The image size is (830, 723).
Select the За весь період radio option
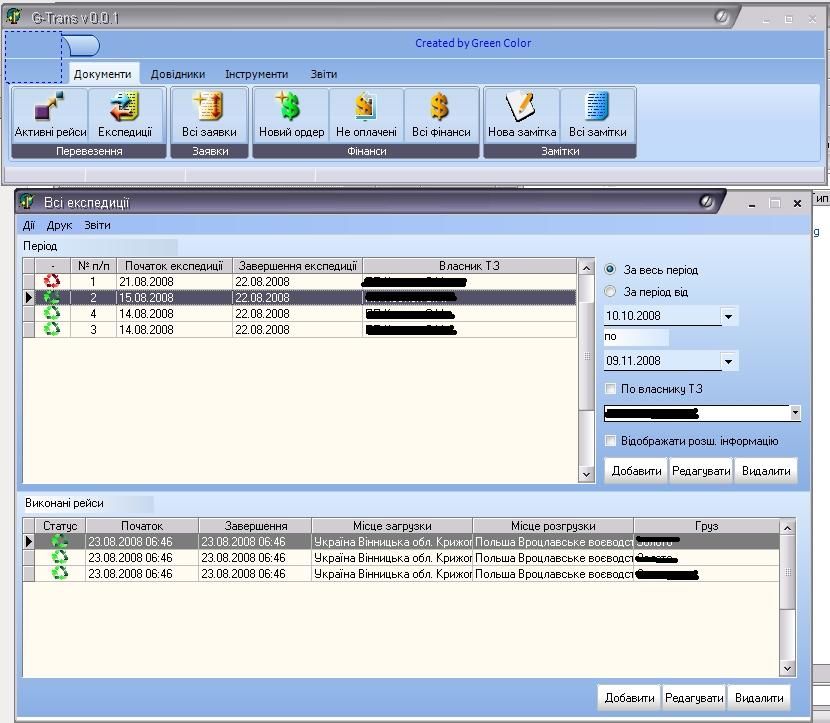click(610, 269)
